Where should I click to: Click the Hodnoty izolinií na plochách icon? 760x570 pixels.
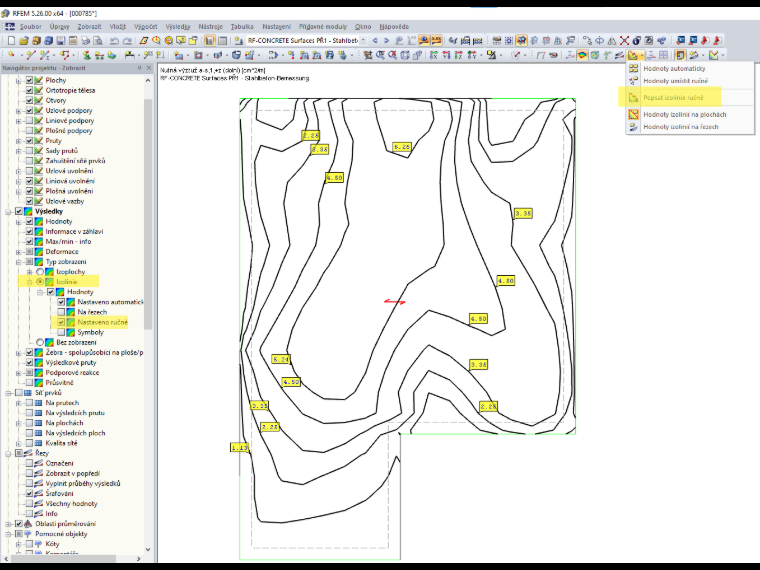pyautogui.click(x=633, y=114)
